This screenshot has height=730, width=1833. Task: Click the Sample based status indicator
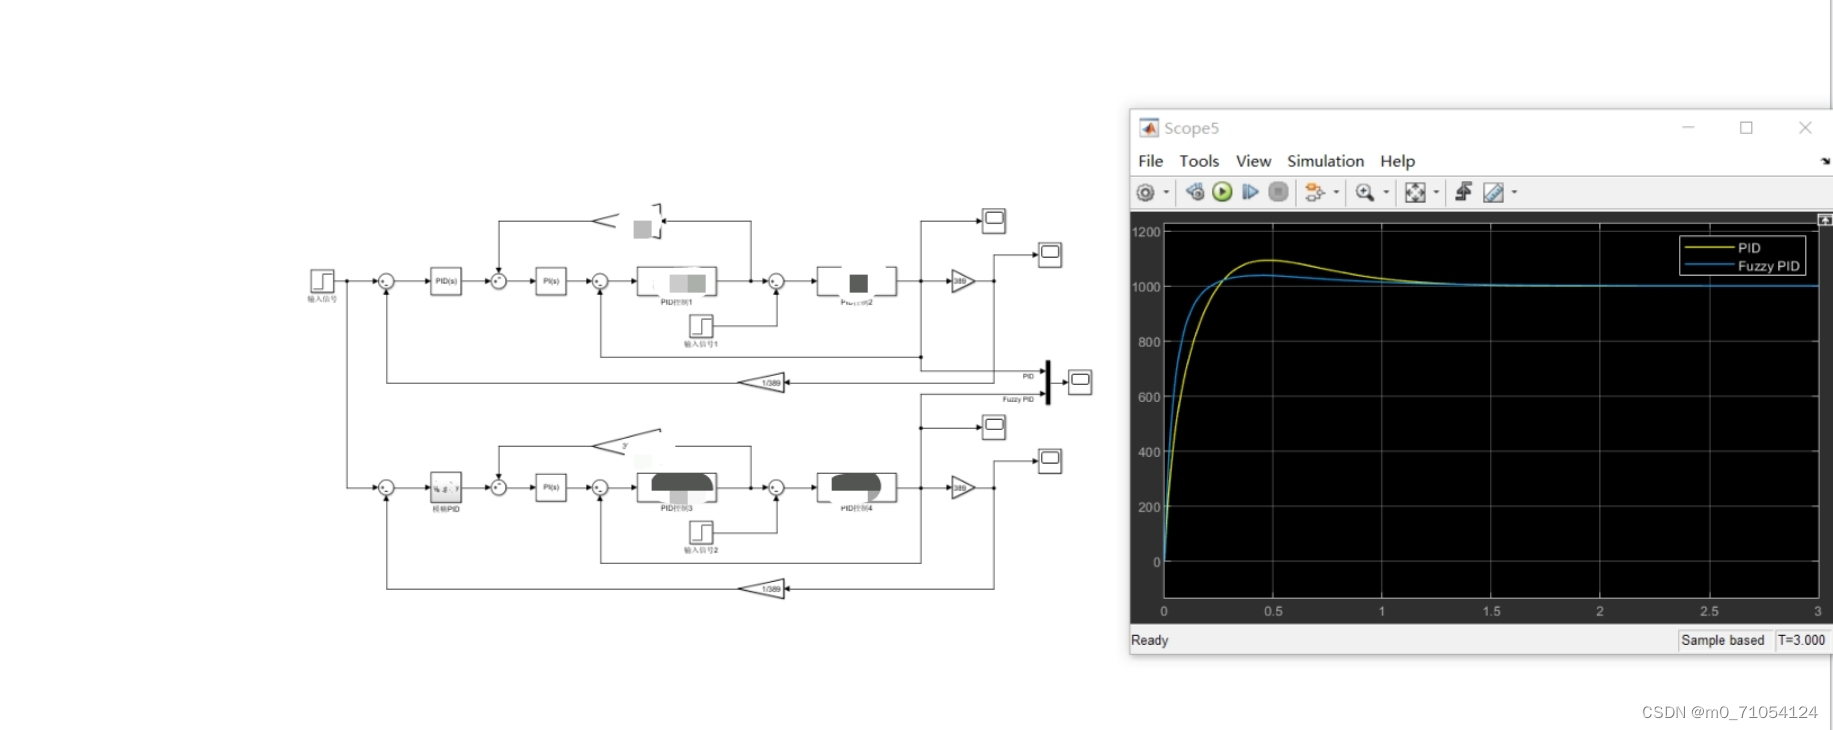1722,640
